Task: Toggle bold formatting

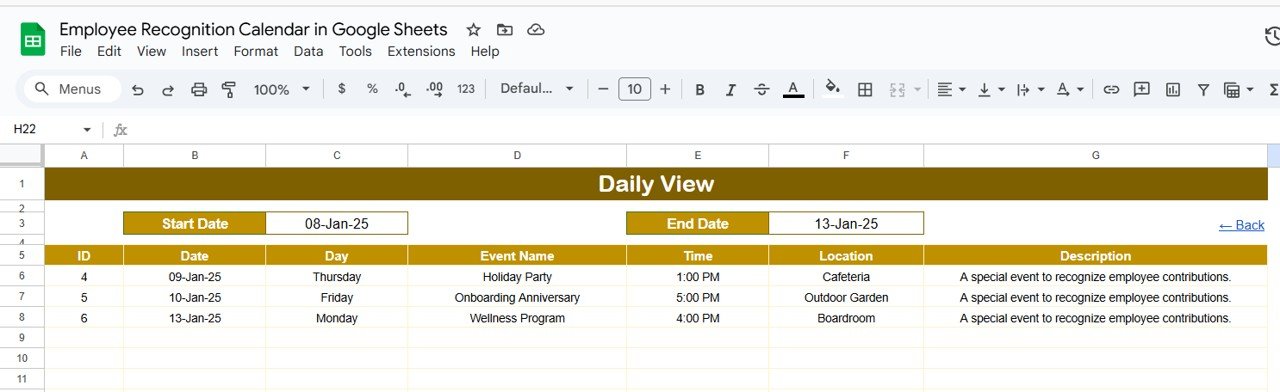Action: tap(700, 89)
